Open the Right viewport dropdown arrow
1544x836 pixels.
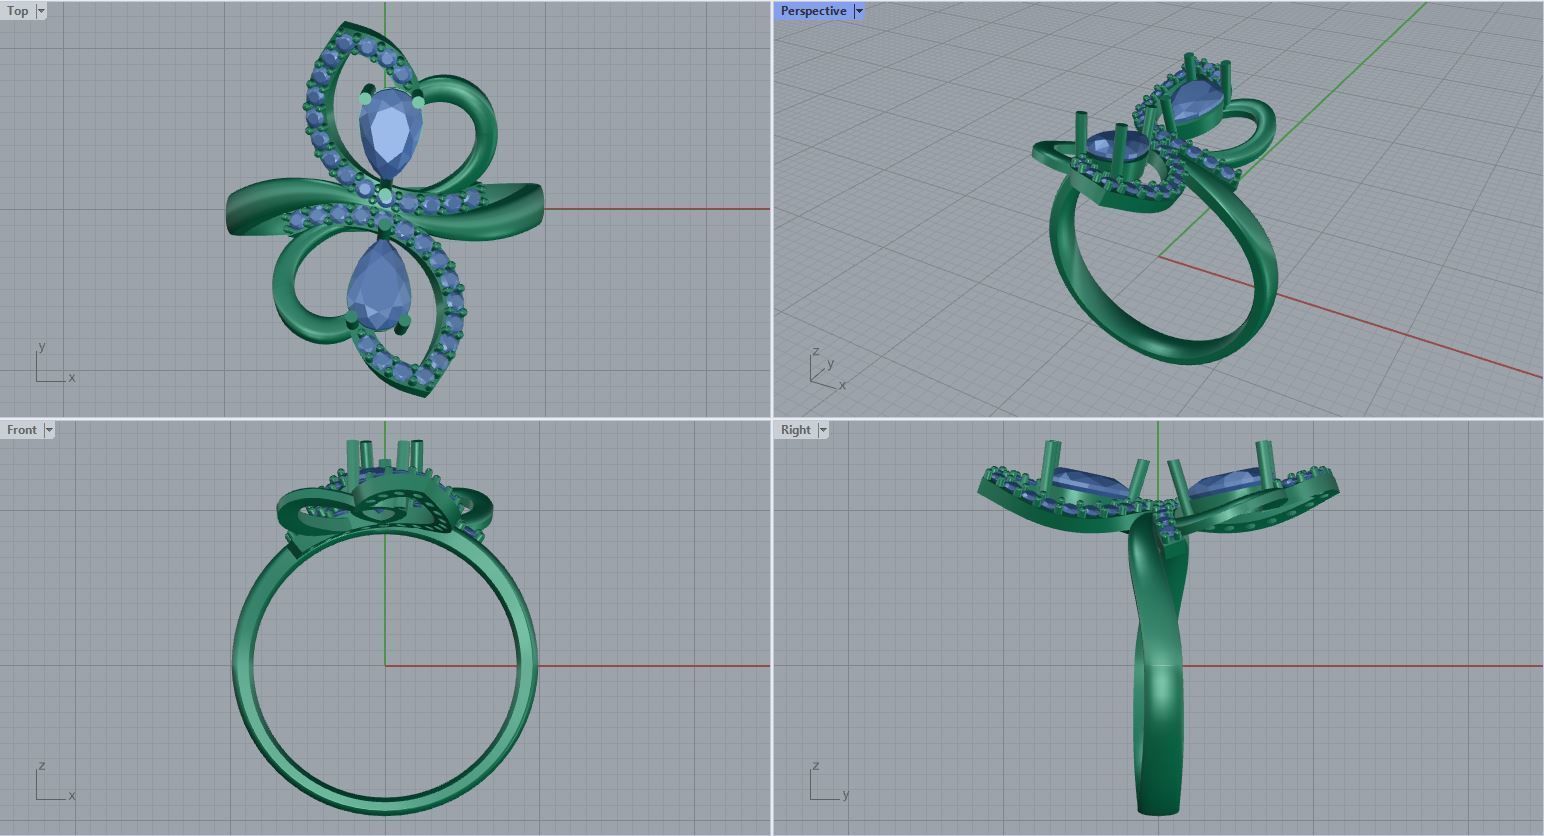823,430
